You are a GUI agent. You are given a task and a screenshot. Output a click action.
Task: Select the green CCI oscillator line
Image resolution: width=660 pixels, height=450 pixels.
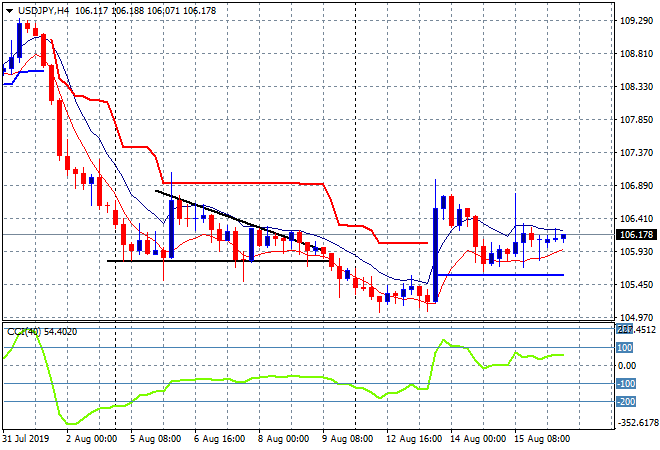(250, 377)
